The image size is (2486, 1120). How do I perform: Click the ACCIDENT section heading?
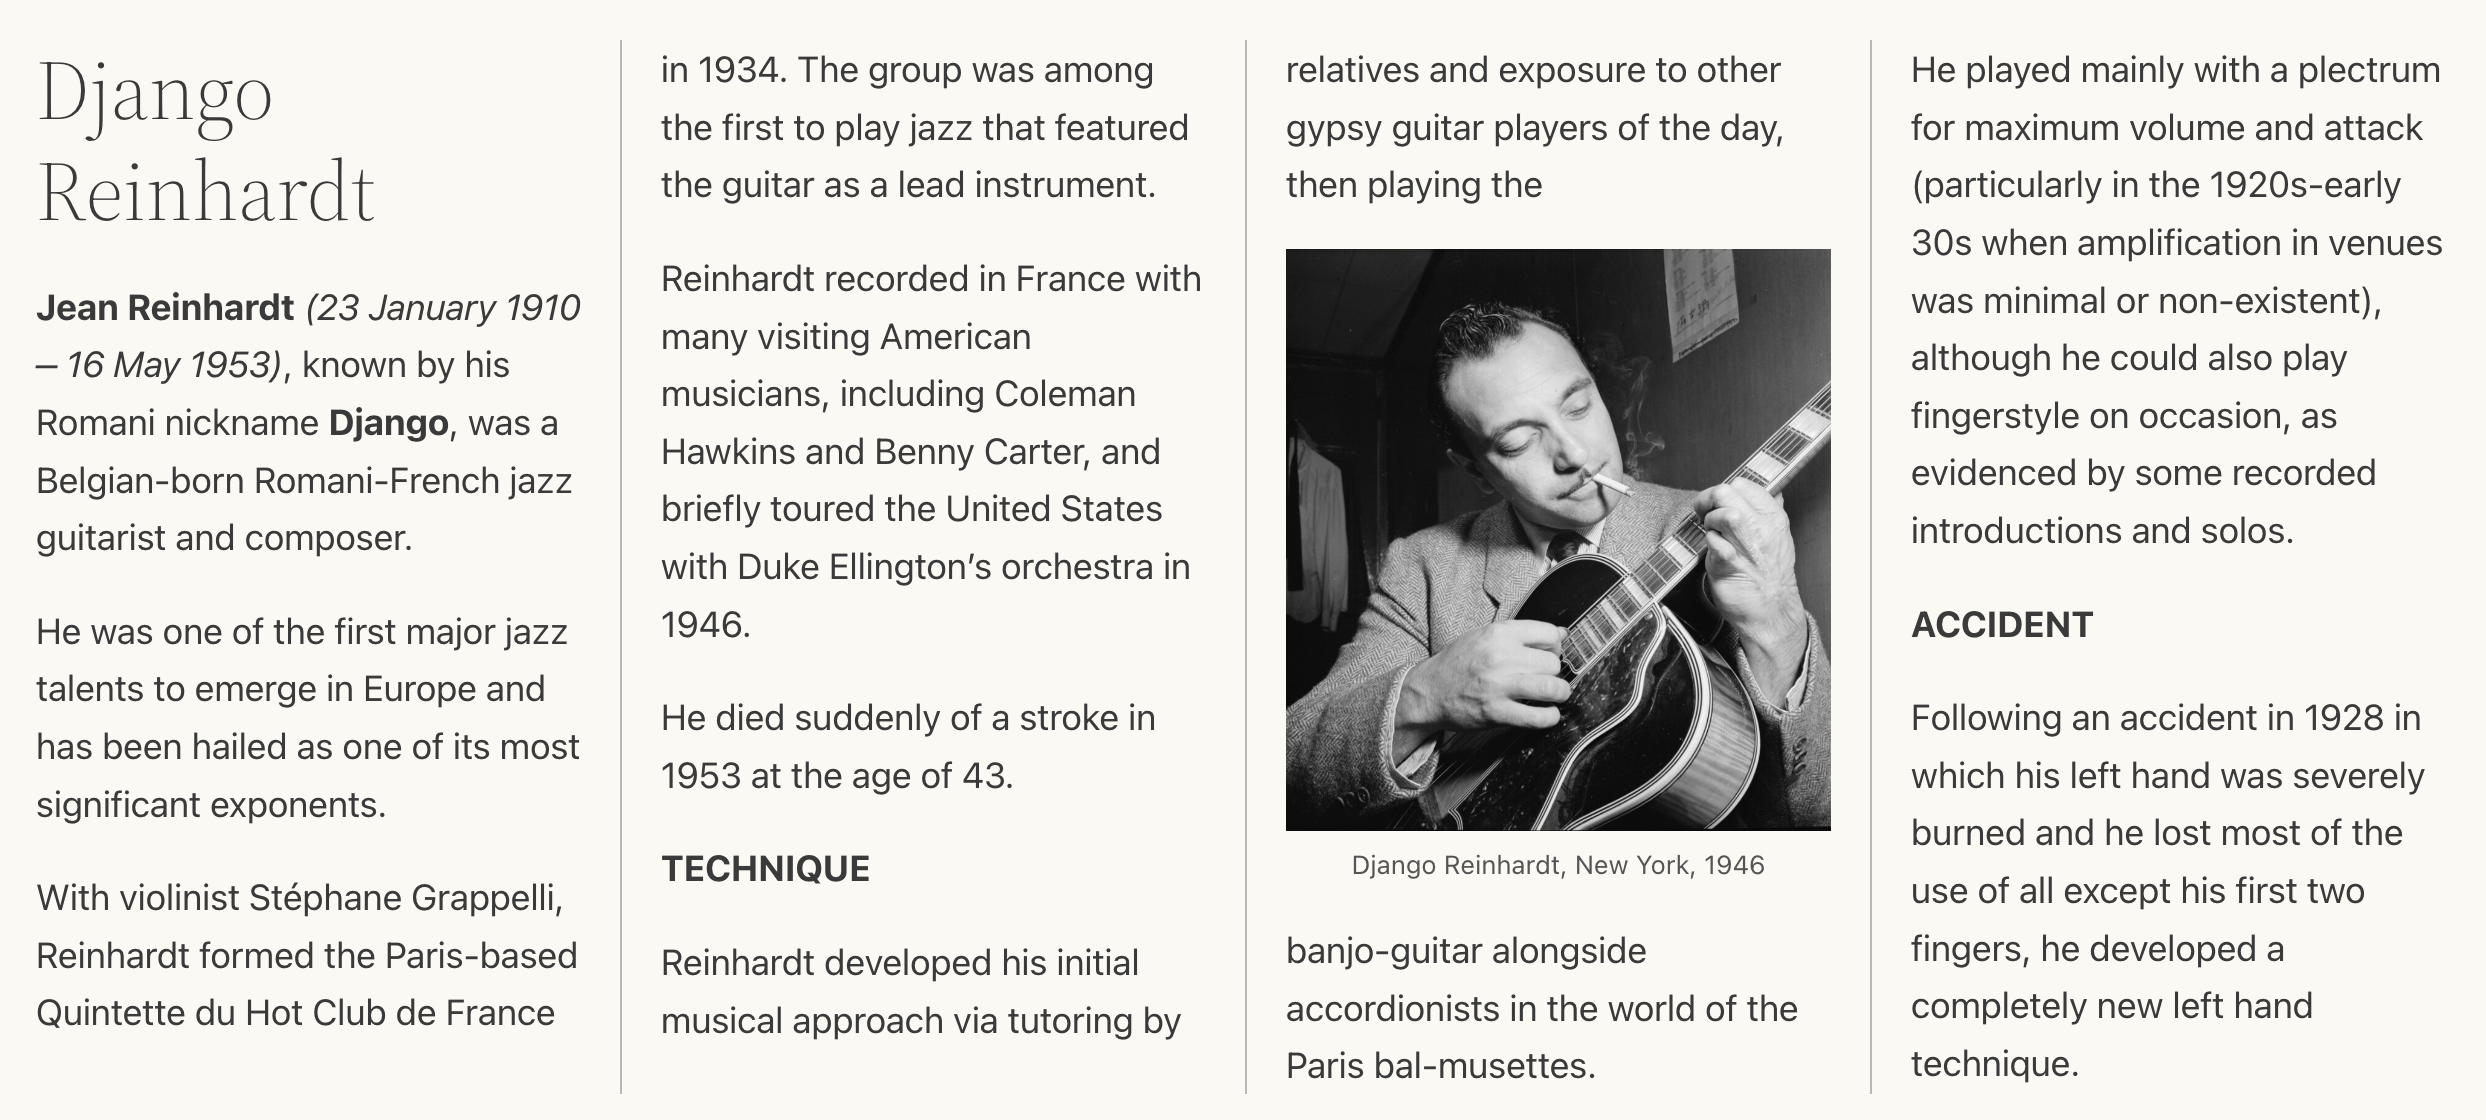click(x=2002, y=625)
